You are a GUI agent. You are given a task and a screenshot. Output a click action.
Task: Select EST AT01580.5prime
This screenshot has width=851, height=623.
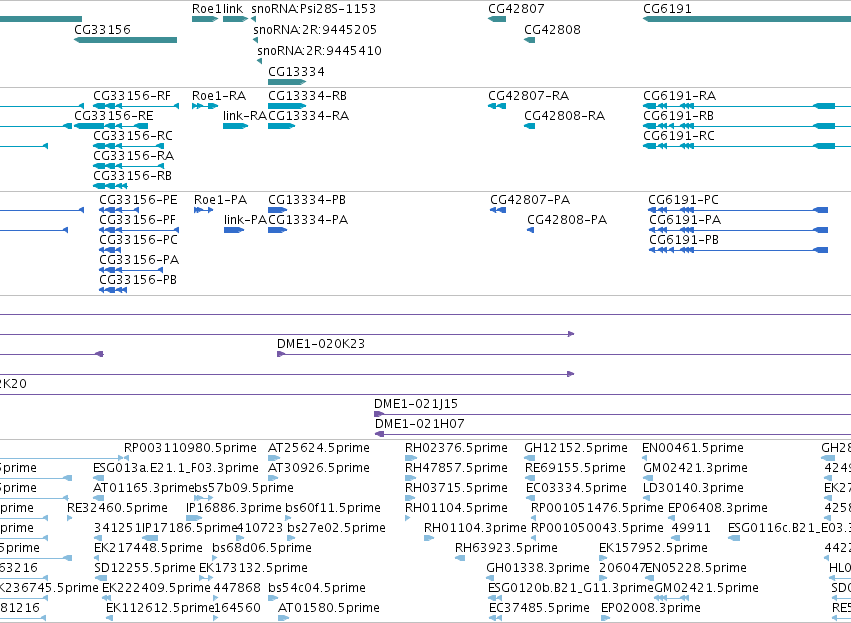pos(328,608)
